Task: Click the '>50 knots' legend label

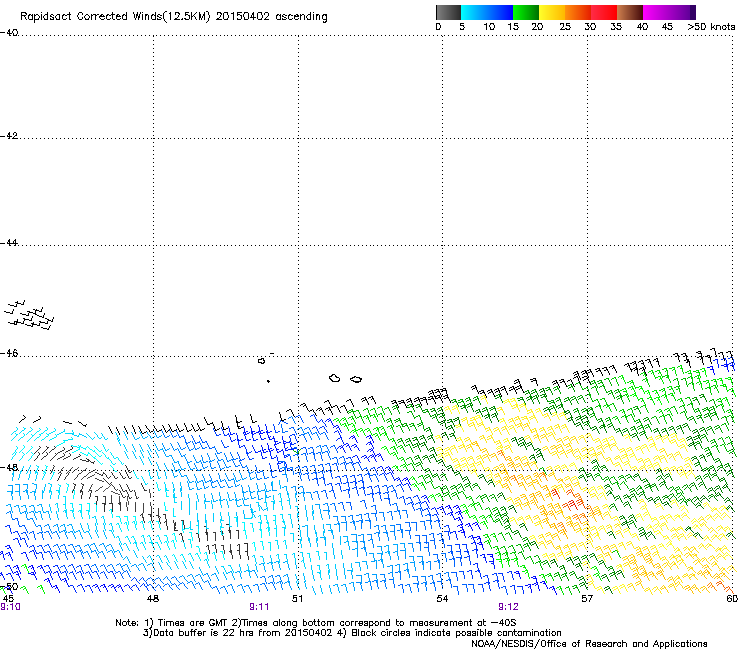Action: (711, 27)
